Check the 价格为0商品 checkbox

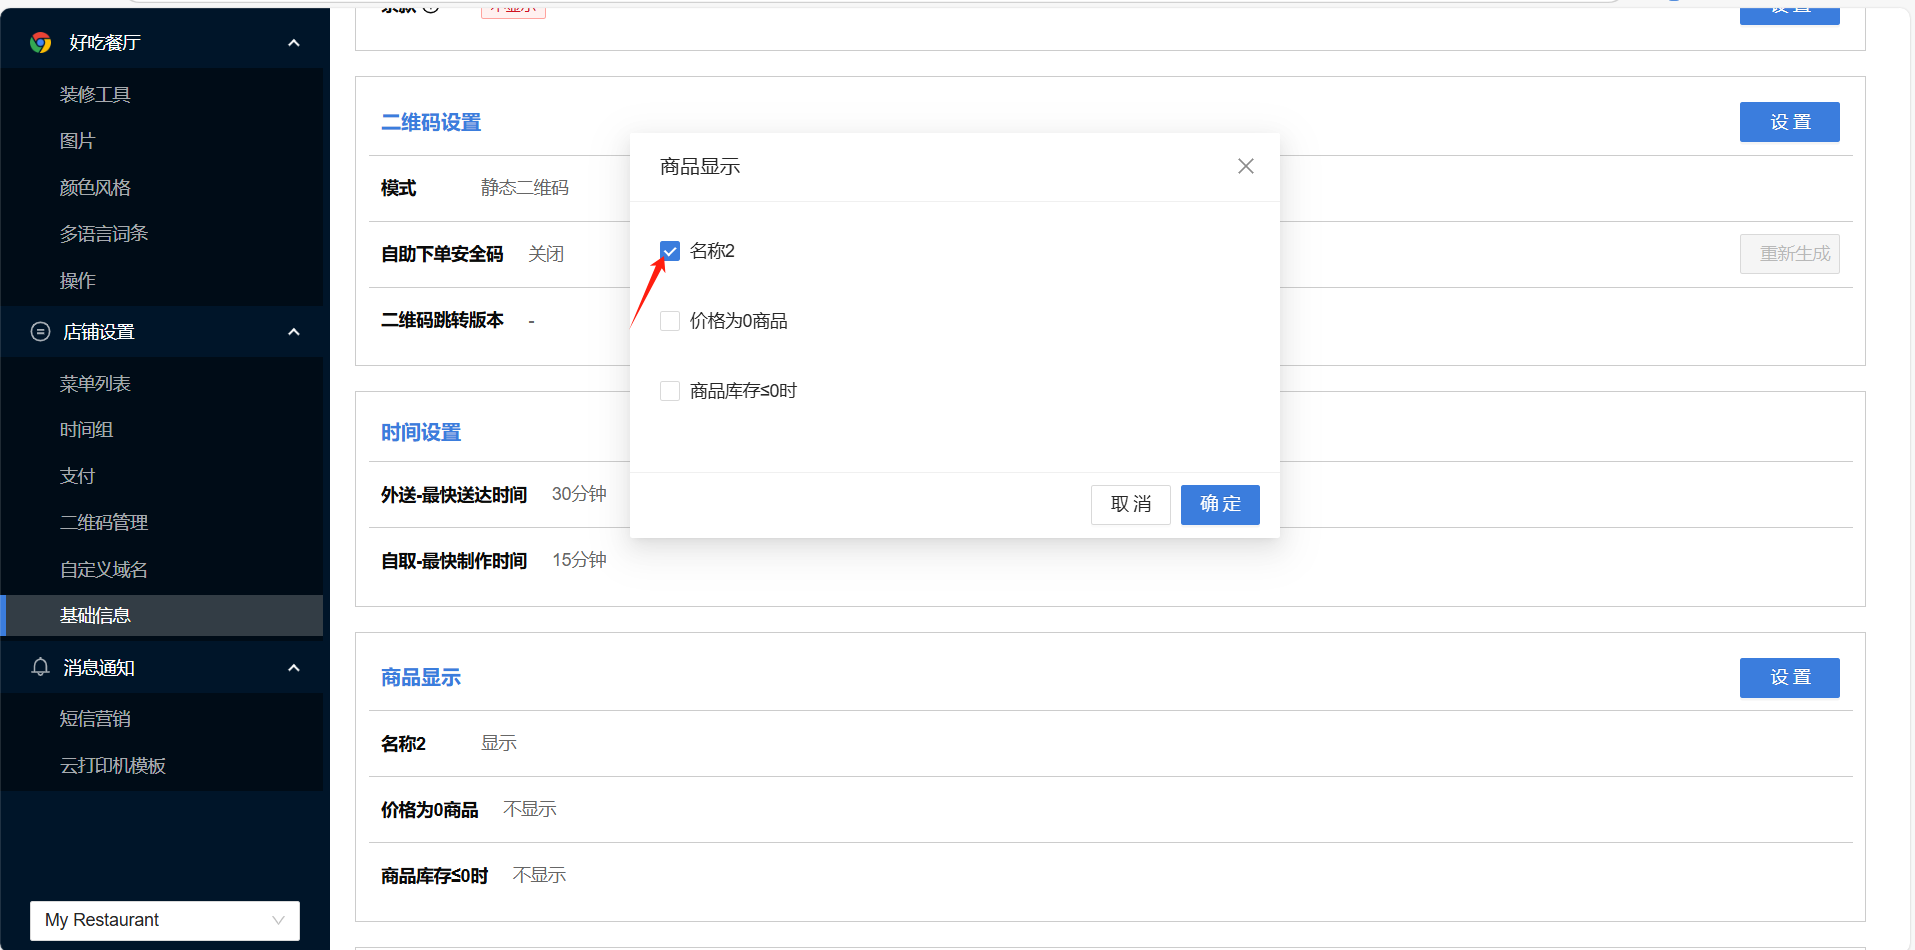670,321
